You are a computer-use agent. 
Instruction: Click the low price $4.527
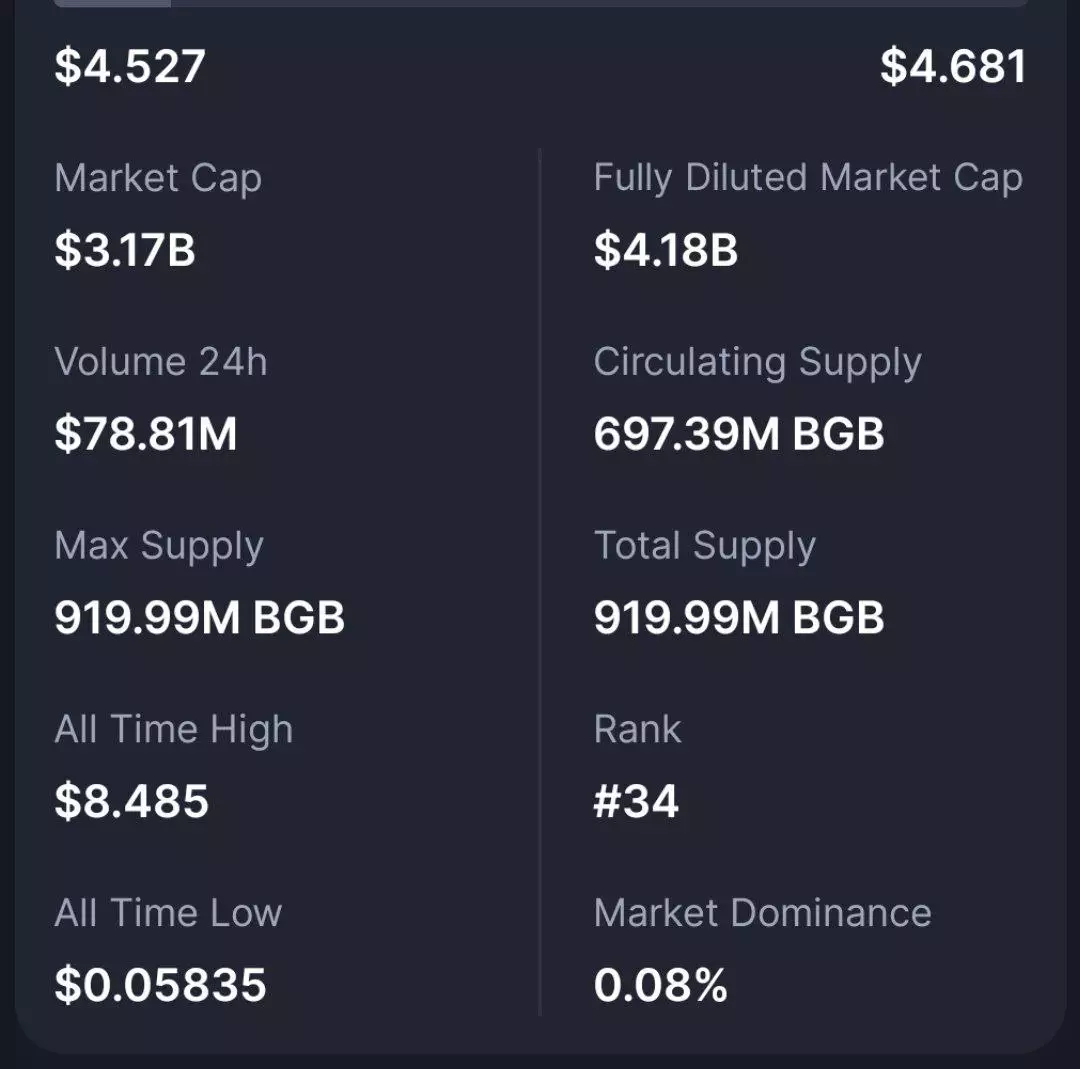130,66
